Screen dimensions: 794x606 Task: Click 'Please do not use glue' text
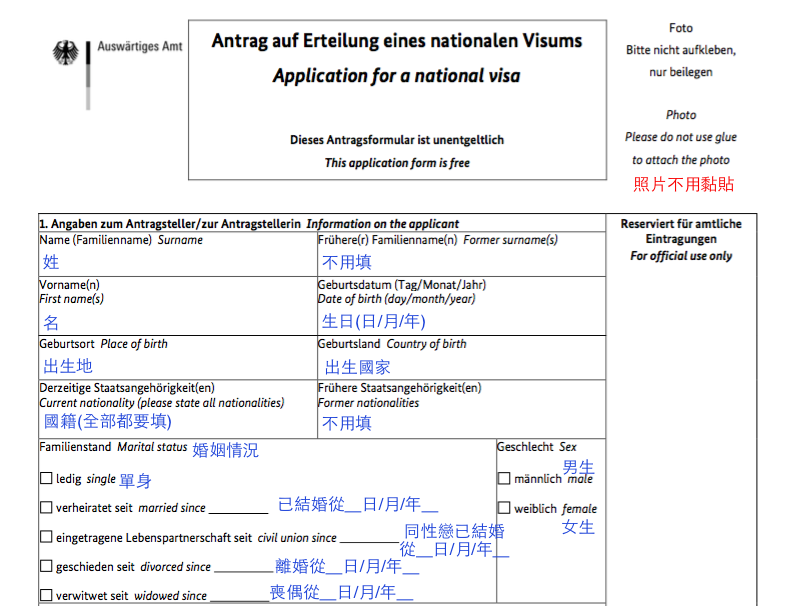point(681,137)
